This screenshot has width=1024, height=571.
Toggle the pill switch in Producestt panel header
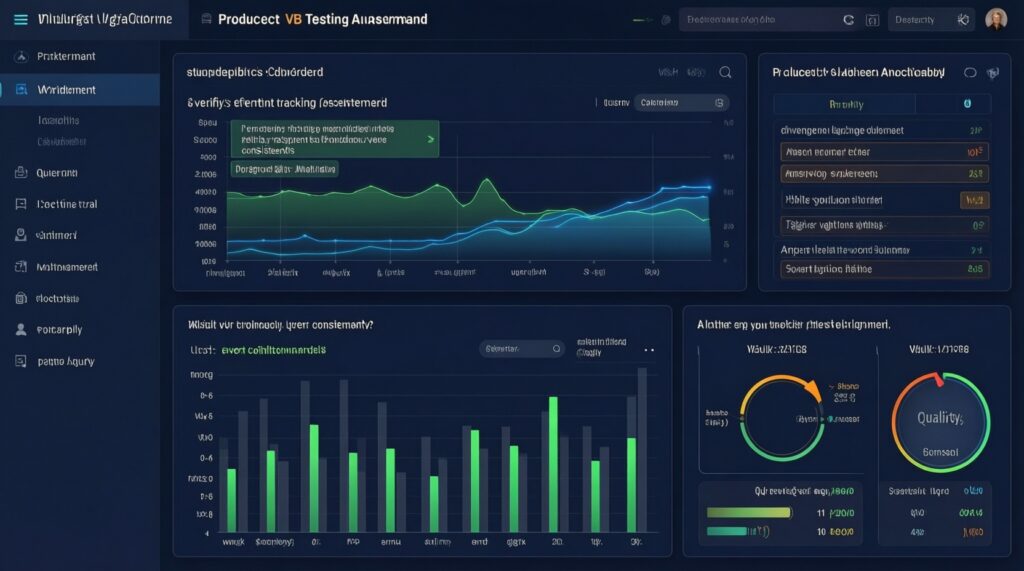coord(969,72)
